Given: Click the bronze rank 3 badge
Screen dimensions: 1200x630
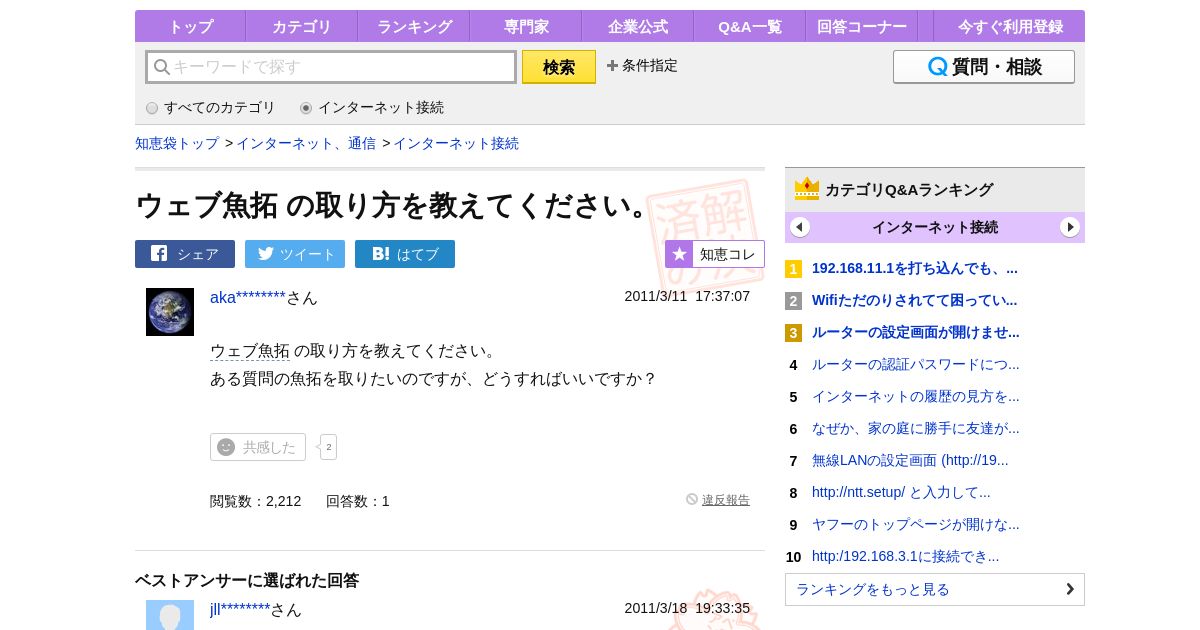Looking at the screenshot, I should pyautogui.click(x=793, y=333).
